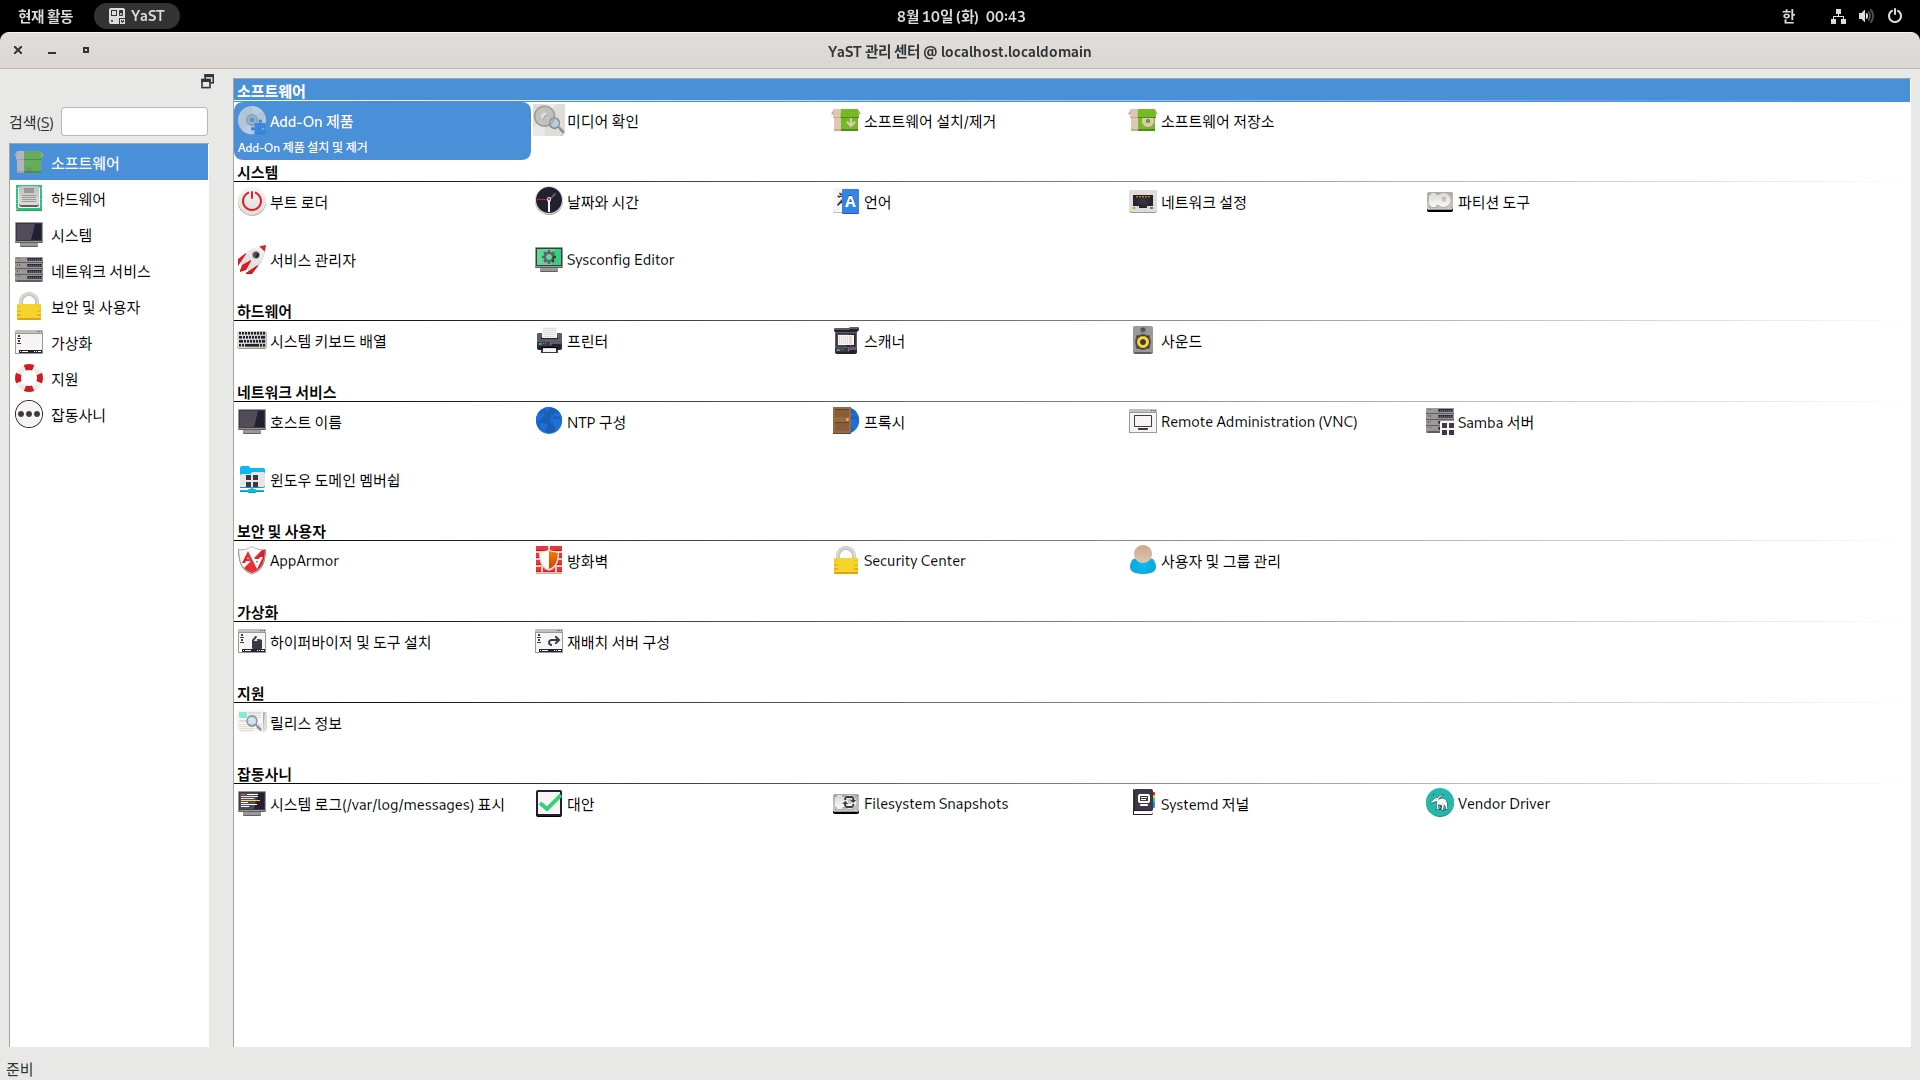Click the sidebar detach button

point(207,81)
